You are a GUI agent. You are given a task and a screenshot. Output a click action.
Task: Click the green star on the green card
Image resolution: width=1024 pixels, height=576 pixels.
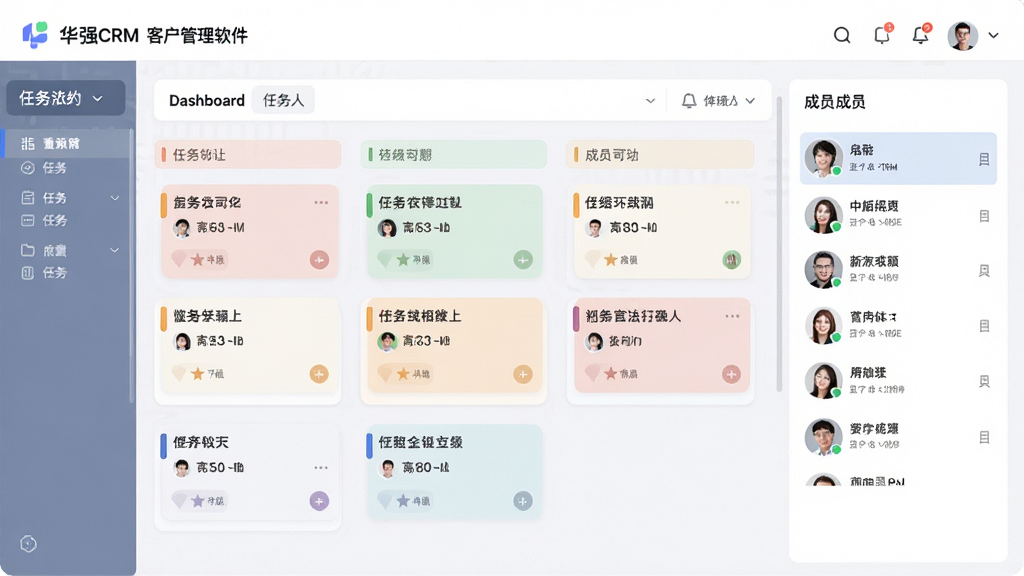[x=403, y=260]
